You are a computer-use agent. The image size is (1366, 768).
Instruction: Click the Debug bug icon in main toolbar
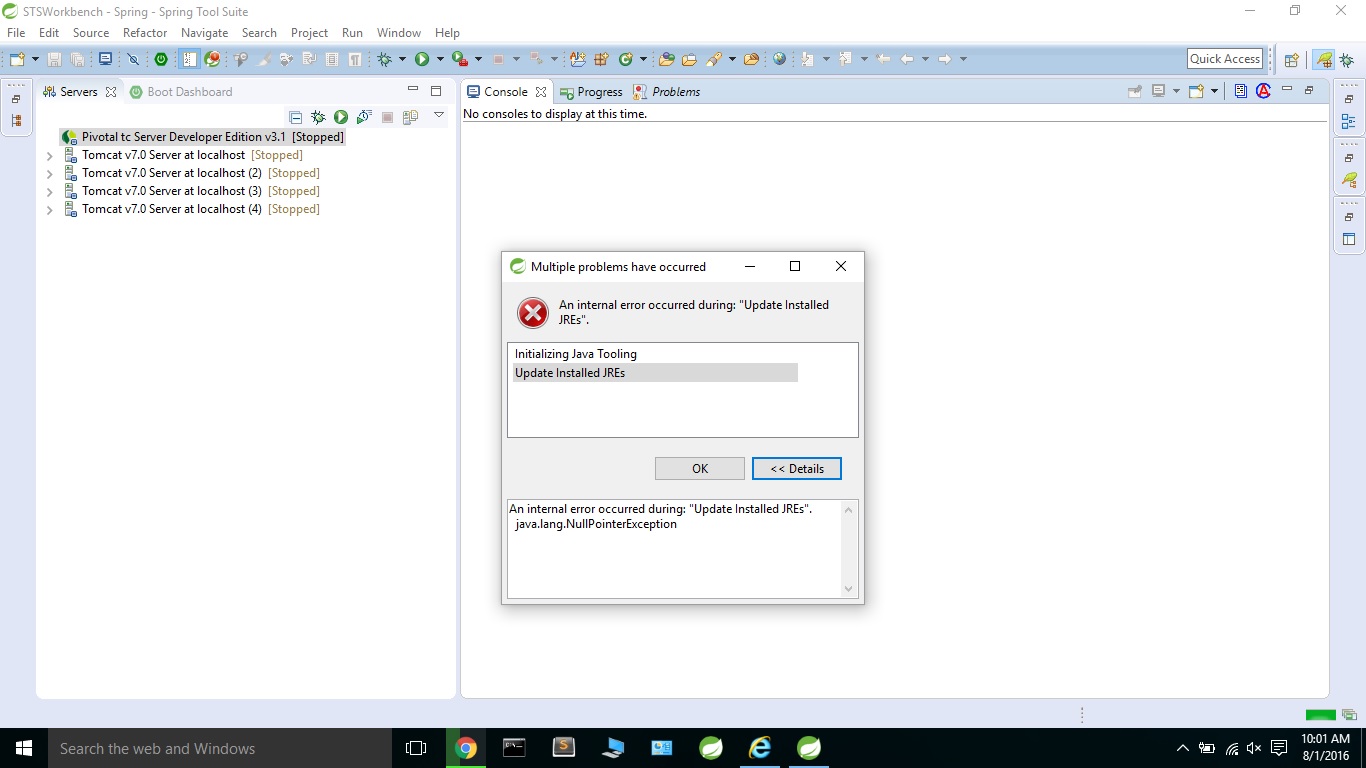click(384, 59)
